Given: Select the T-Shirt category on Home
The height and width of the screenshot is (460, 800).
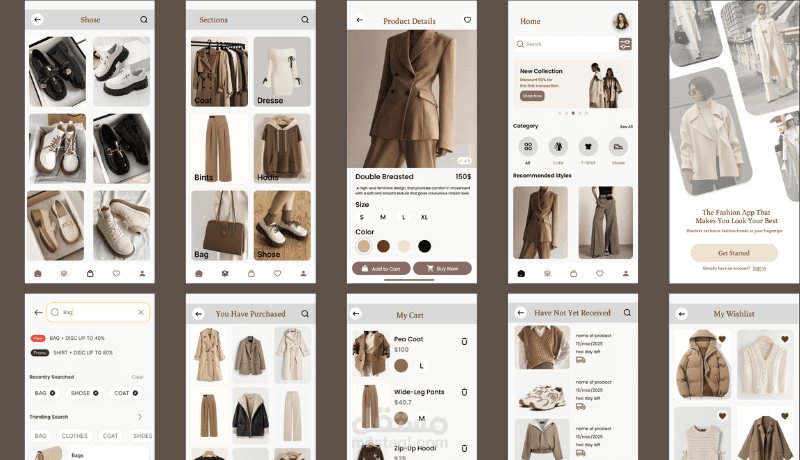Looking at the screenshot, I should [x=588, y=147].
